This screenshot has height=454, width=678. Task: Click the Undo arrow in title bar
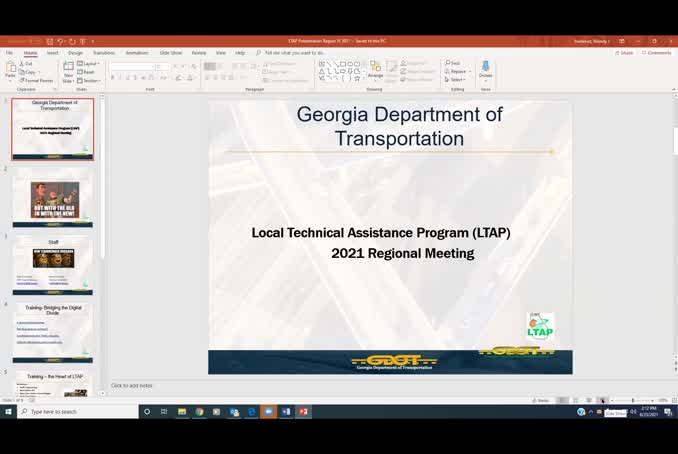60,41
